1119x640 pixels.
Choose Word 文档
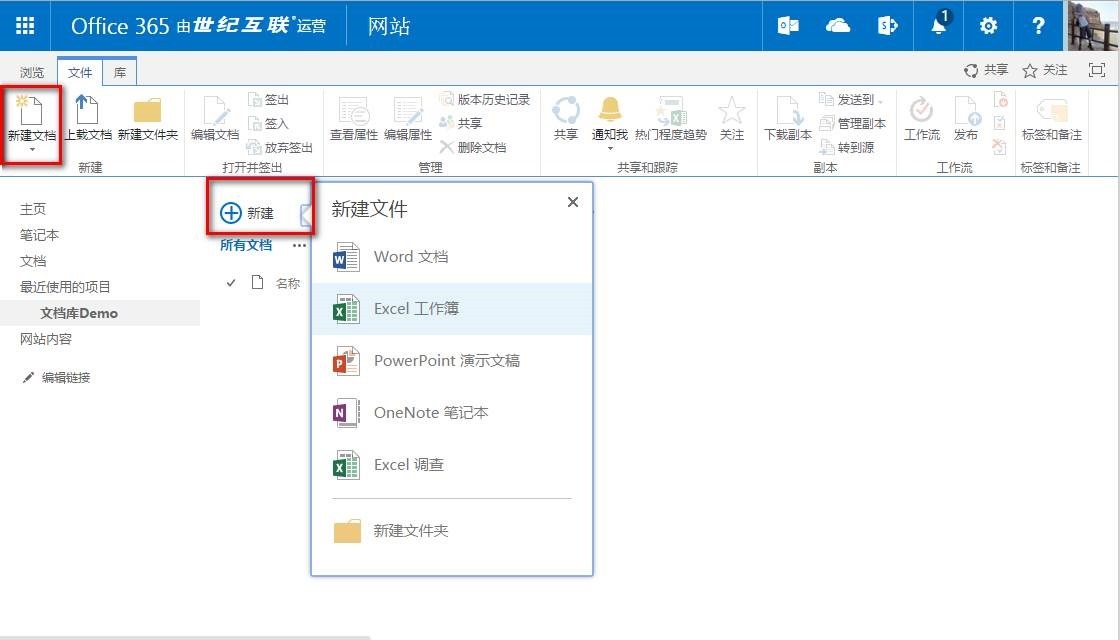point(452,257)
